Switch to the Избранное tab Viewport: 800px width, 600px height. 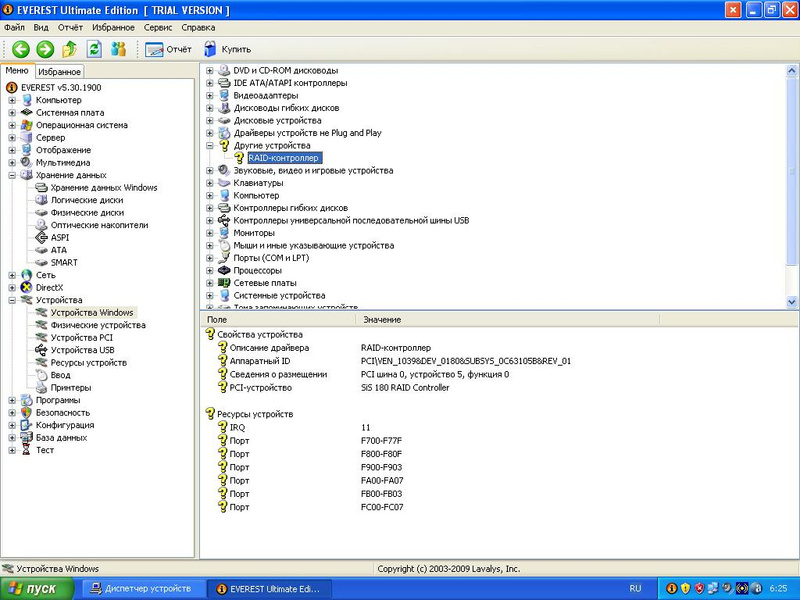pos(59,72)
